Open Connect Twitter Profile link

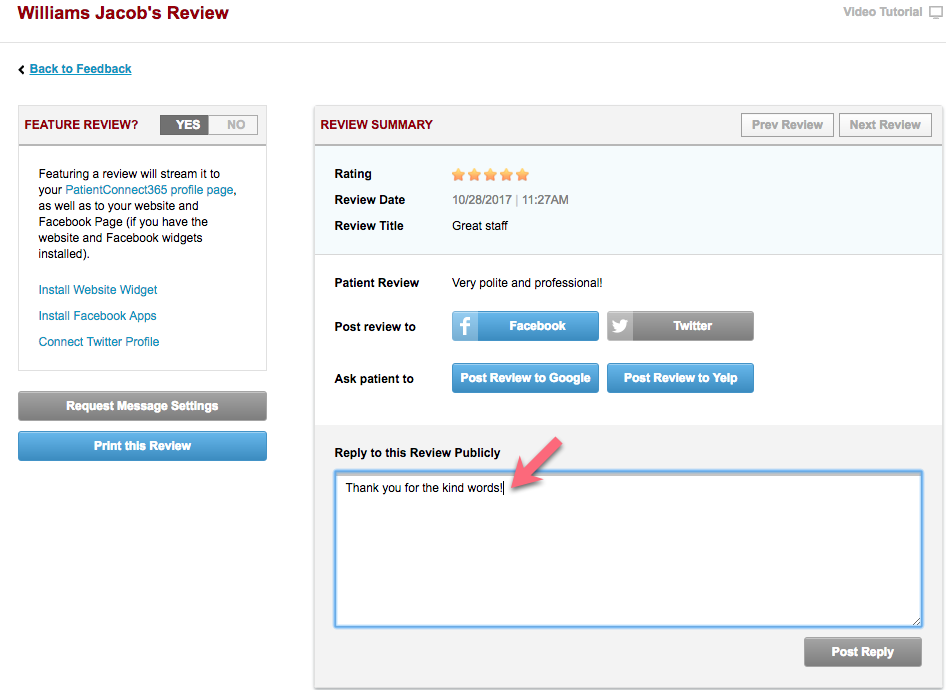click(x=99, y=342)
